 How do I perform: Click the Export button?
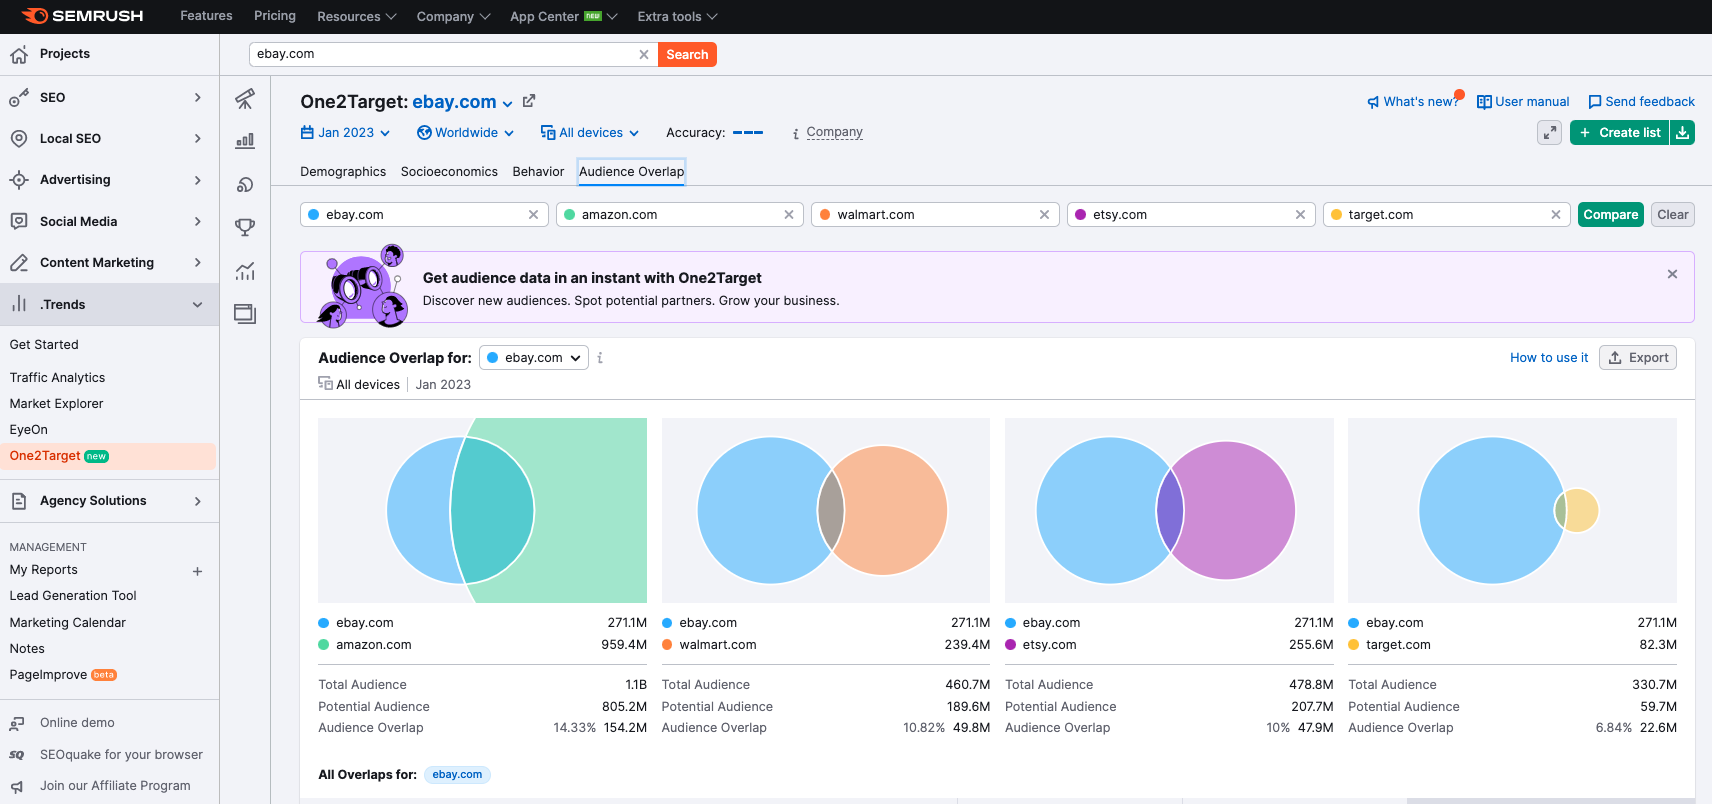click(x=1637, y=358)
